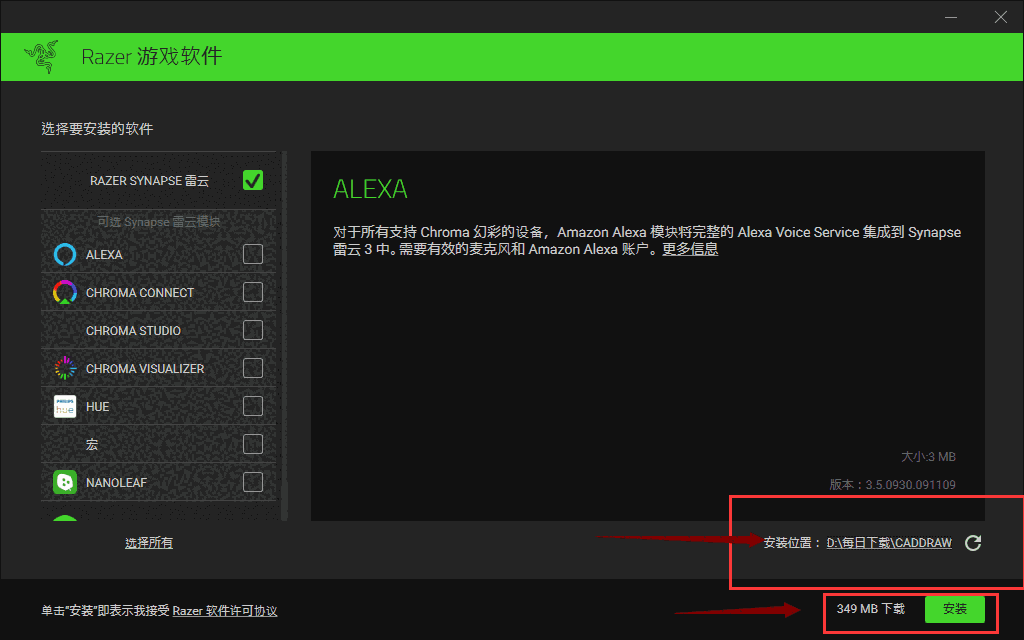
Task: Select the CHROMA STUDIO row label
Action: (x=133, y=330)
